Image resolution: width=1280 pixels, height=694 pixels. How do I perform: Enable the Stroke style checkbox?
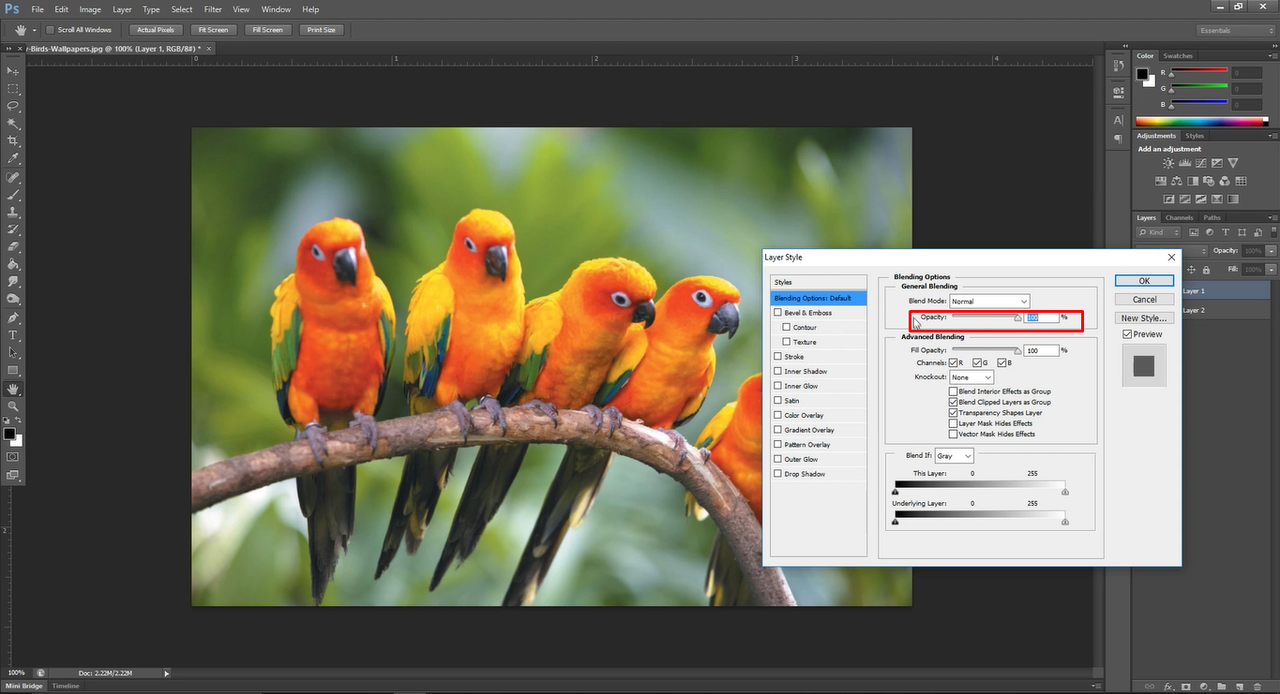point(778,357)
